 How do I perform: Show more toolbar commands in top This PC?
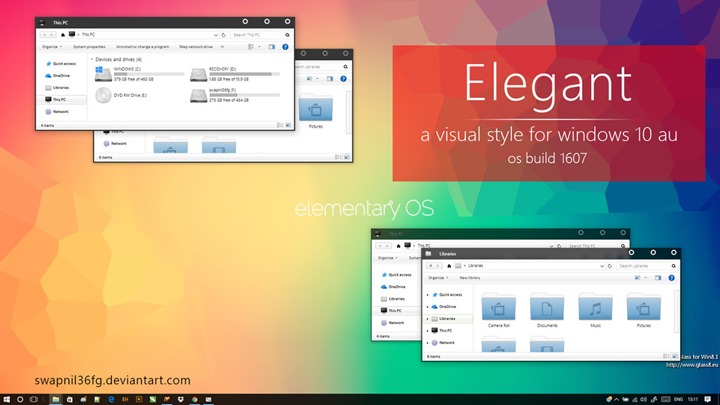(x=222, y=47)
